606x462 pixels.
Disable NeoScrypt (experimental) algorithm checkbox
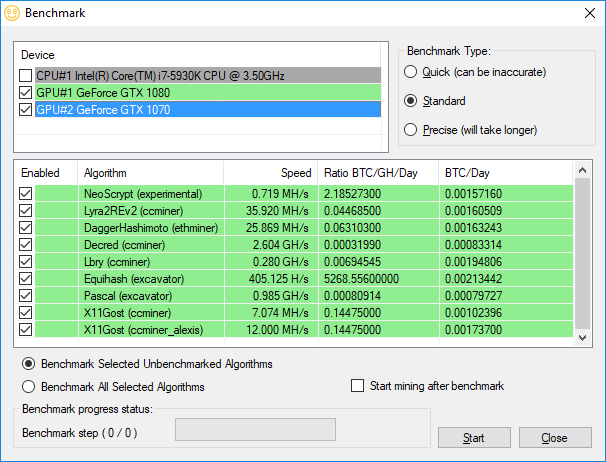tap(26, 193)
